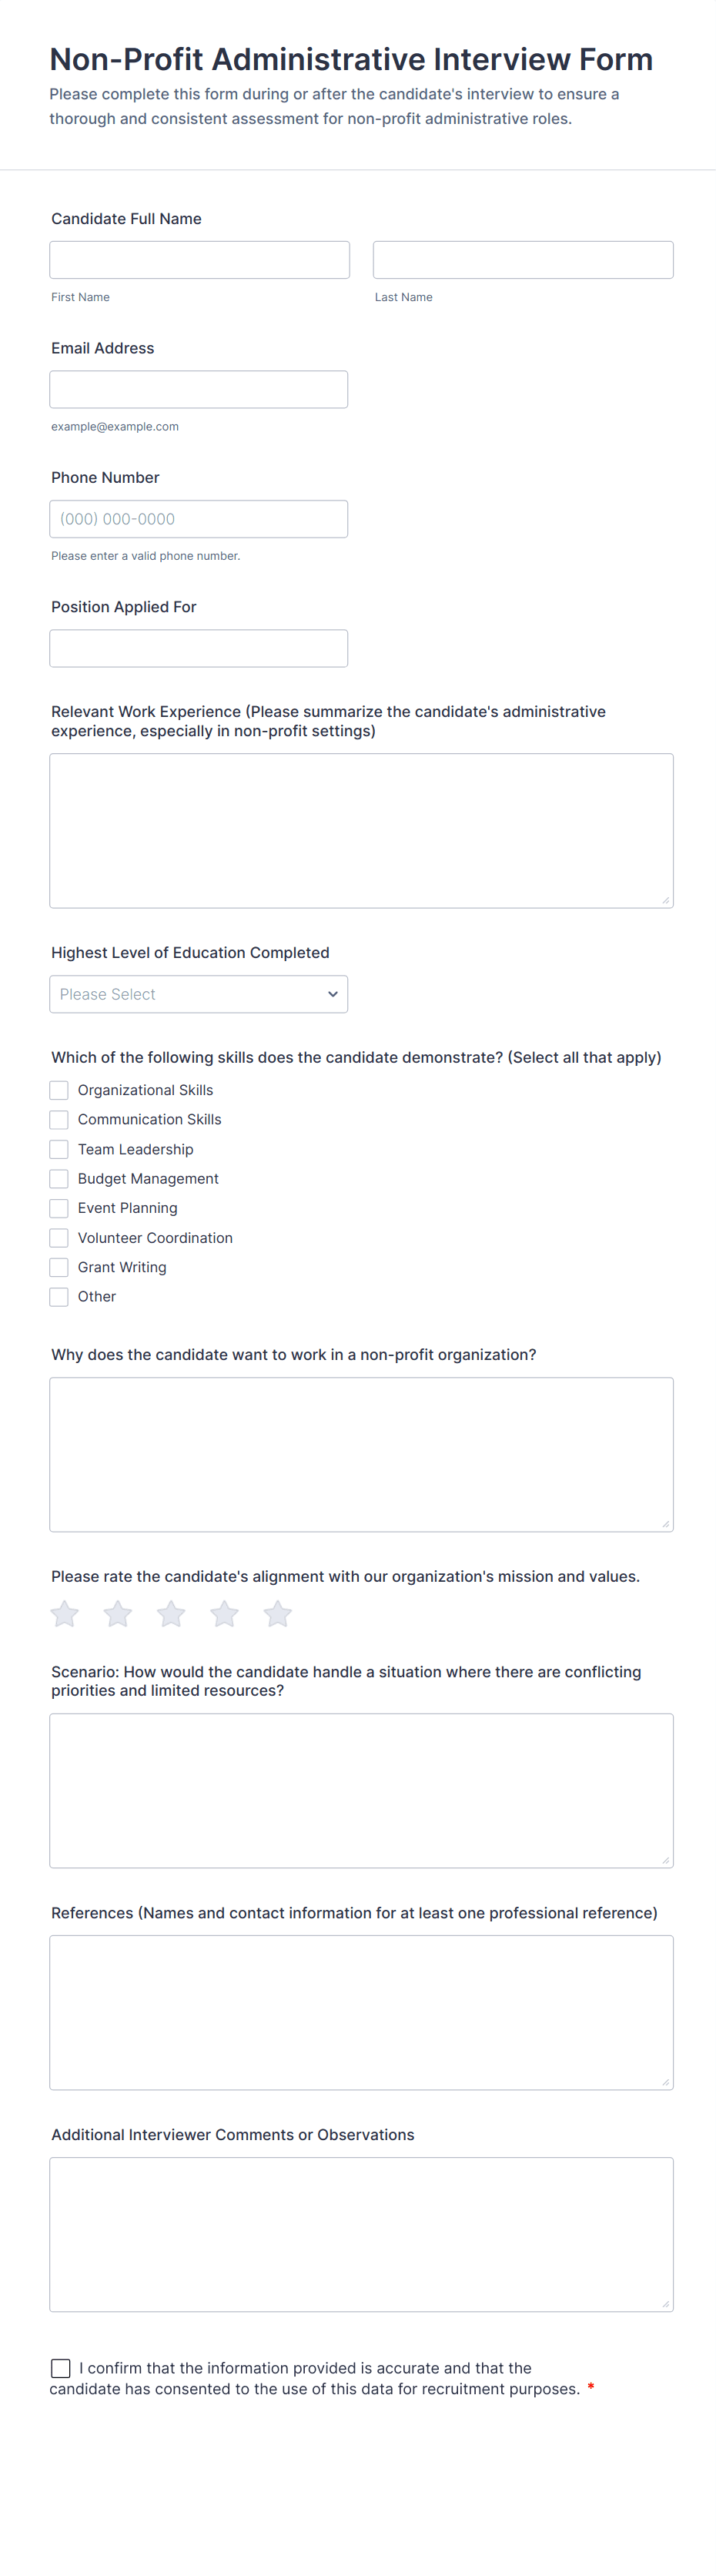Check the consent confirmation checkbox

[x=61, y=2368]
